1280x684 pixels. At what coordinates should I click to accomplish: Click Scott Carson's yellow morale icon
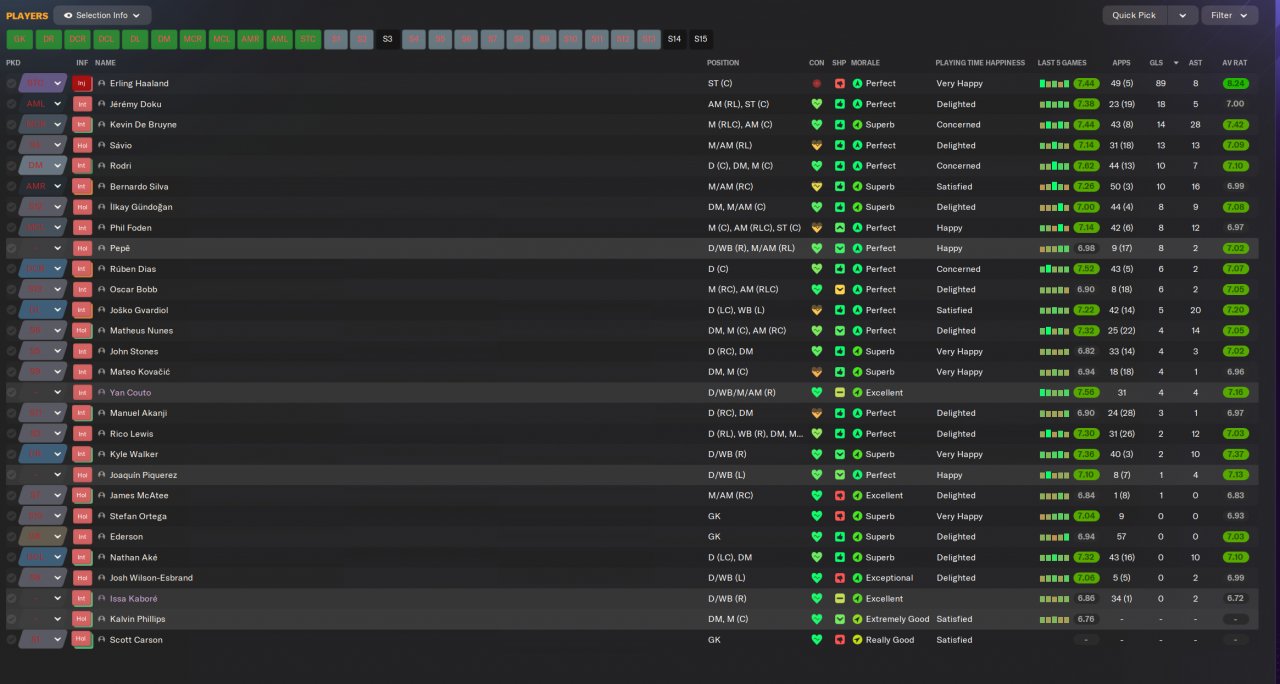857,640
